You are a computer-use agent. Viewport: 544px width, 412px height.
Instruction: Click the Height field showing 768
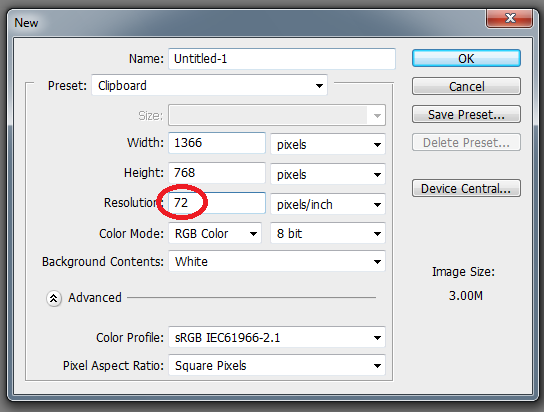217,173
